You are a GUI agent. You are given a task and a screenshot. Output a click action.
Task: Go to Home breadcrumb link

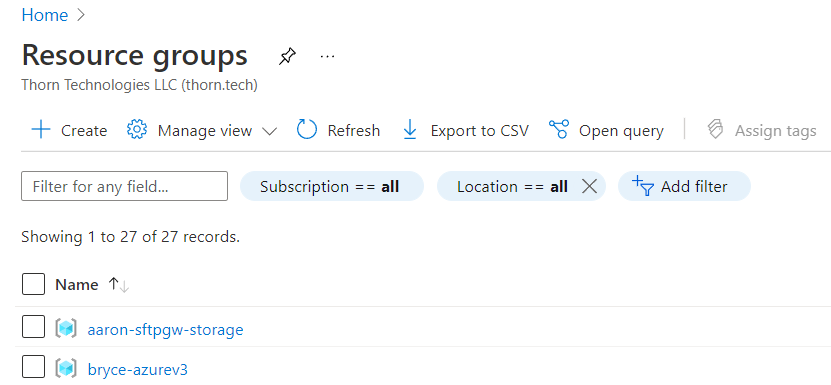[45, 15]
